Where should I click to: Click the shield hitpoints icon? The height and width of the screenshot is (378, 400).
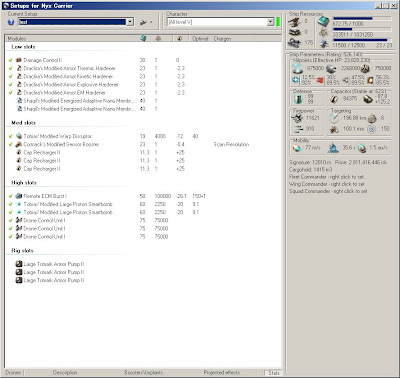tap(297, 68)
